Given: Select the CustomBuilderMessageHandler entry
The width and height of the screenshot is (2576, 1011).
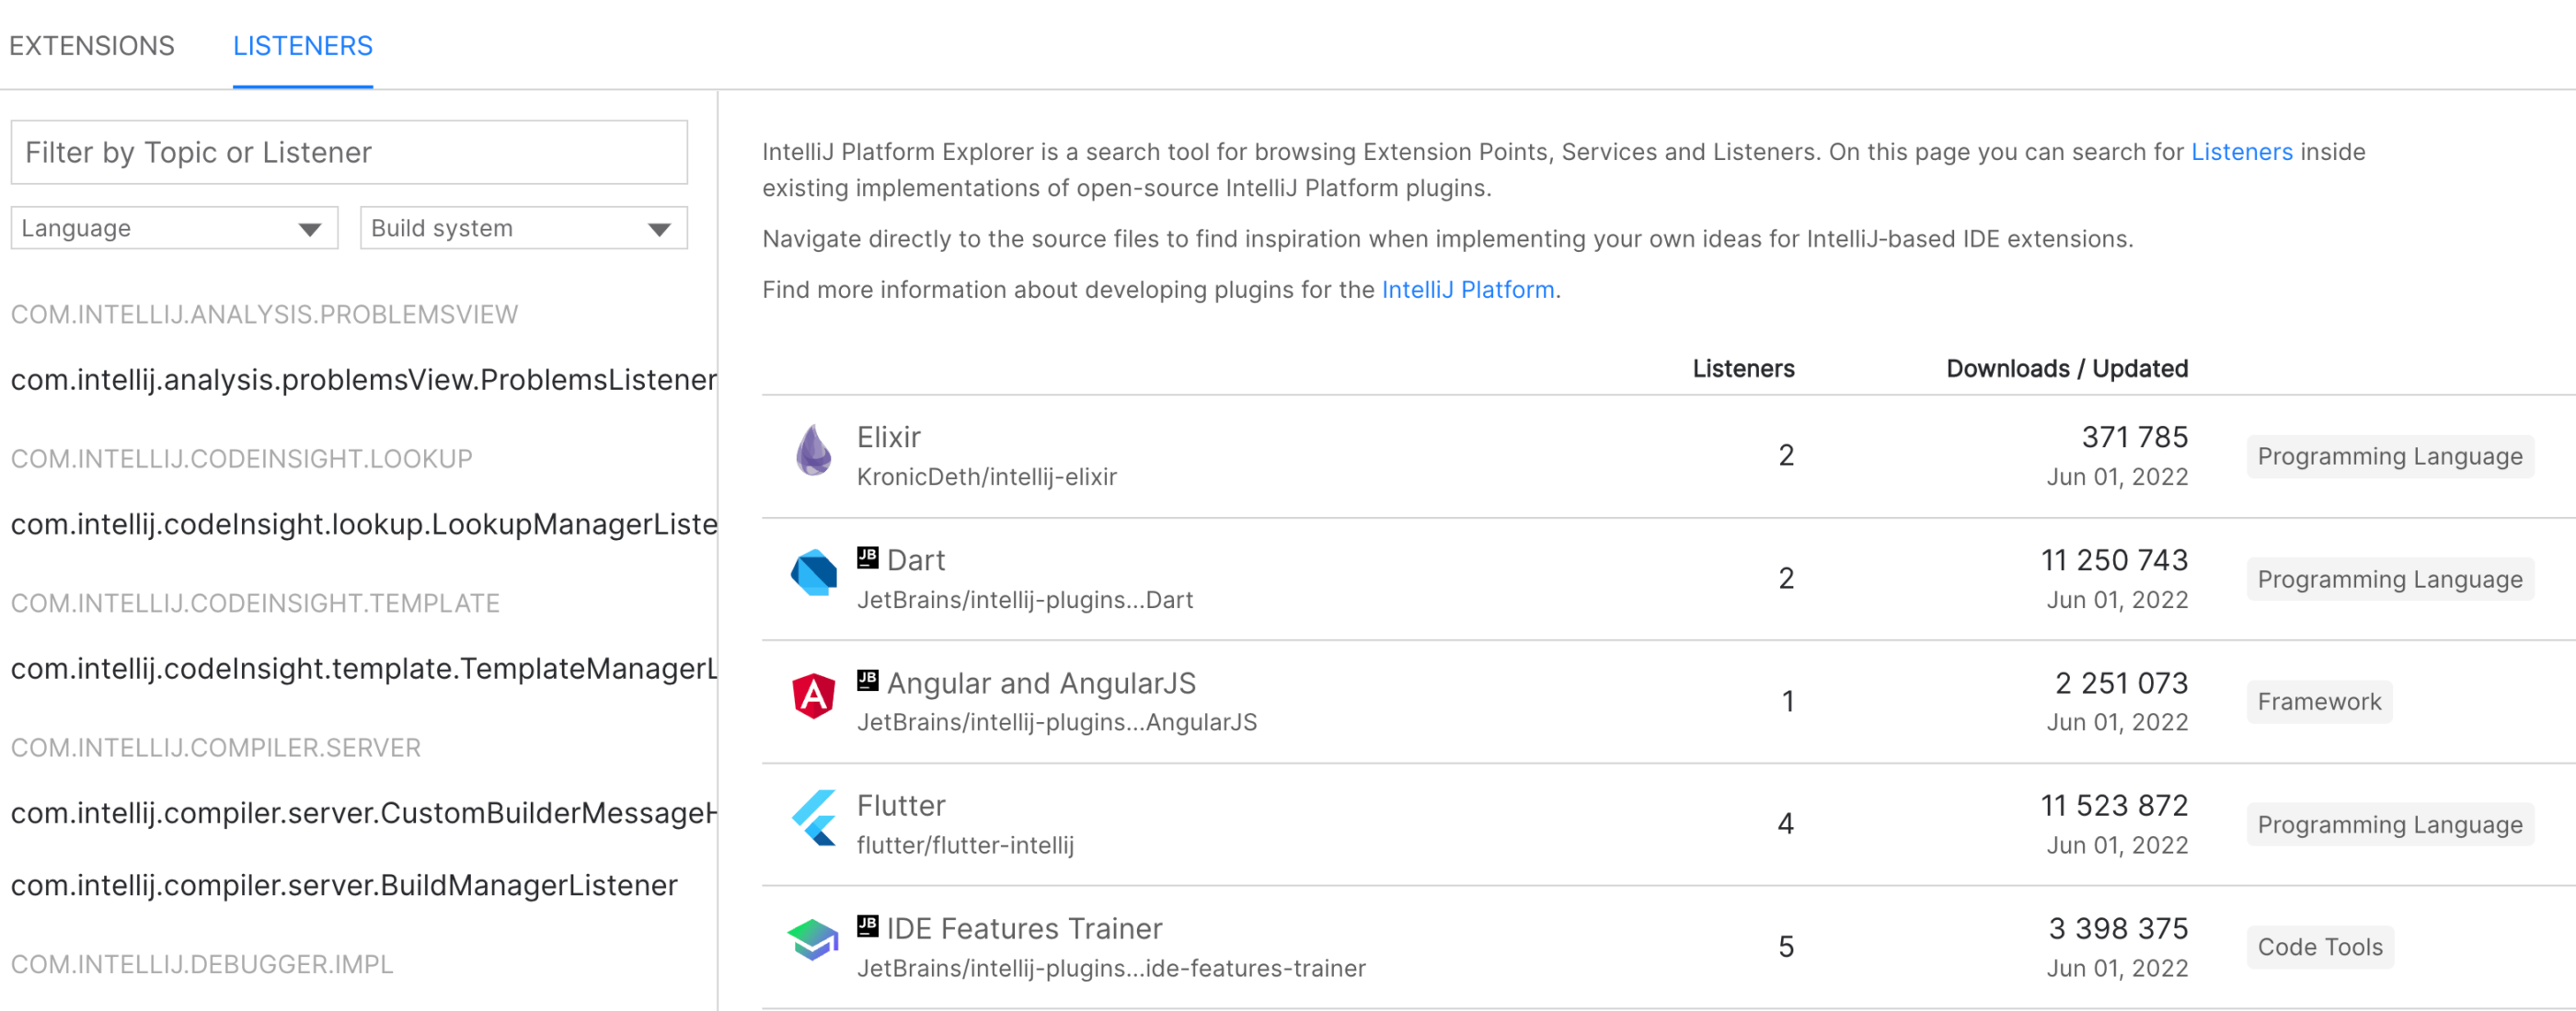Looking at the screenshot, I should tap(364, 813).
